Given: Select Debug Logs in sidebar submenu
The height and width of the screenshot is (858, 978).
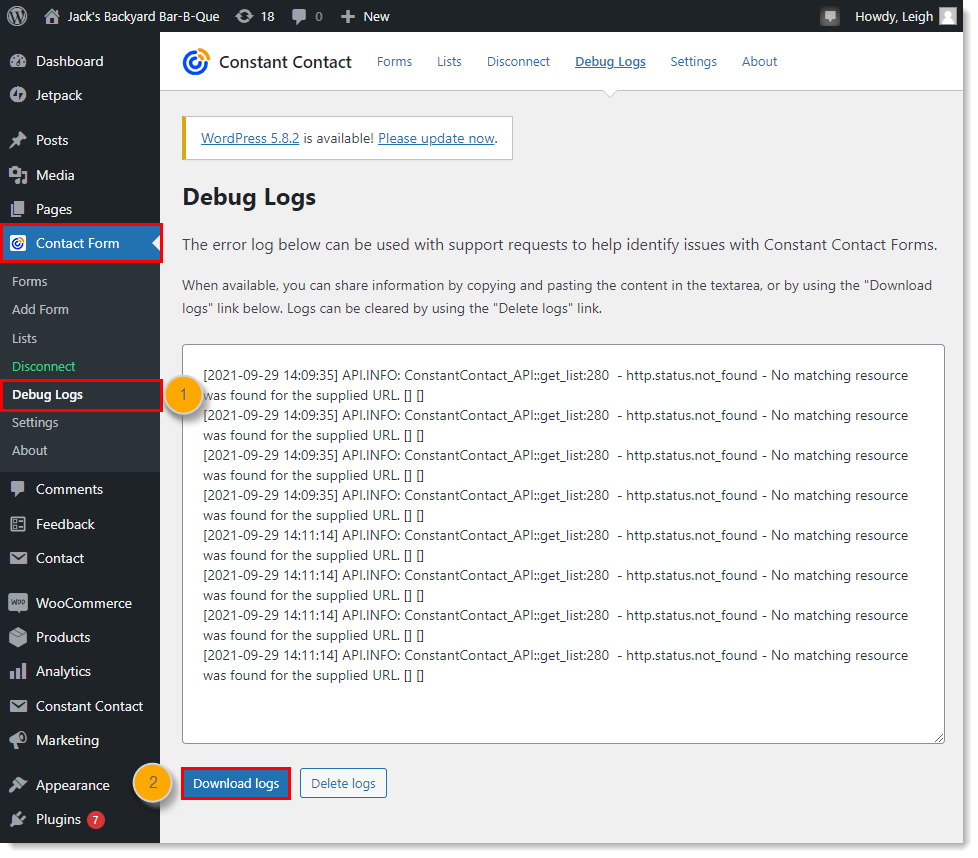Looking at the screenshot, I should 47,394.
